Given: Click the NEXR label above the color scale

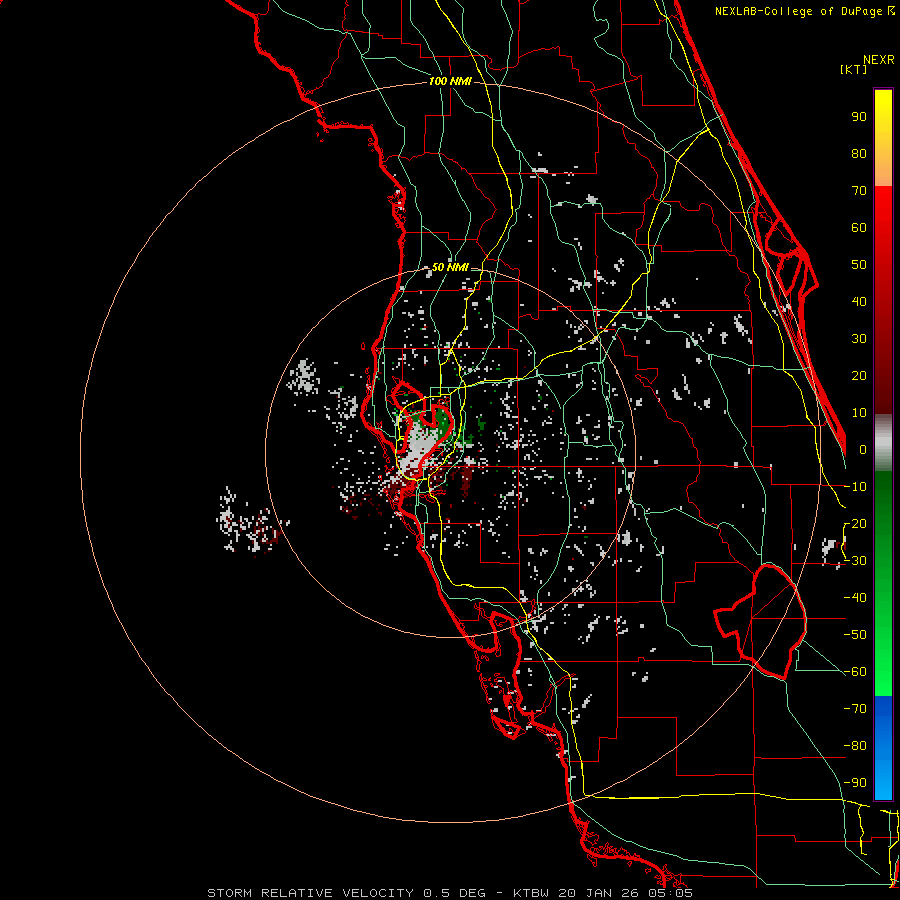Looking at the screenshot, I should 879,60.
